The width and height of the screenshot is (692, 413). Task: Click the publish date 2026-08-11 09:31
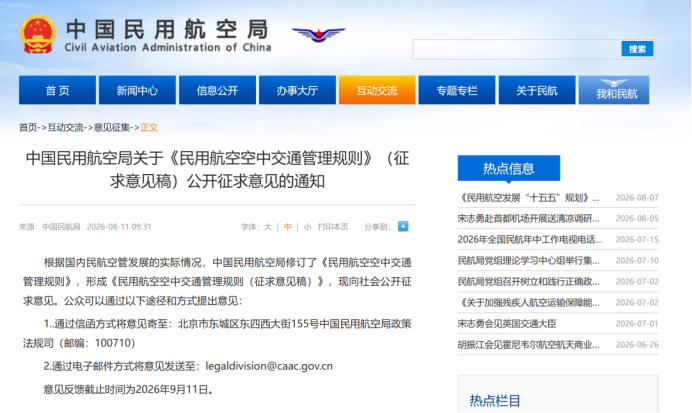pyautogui.click(x=119, y=227)
